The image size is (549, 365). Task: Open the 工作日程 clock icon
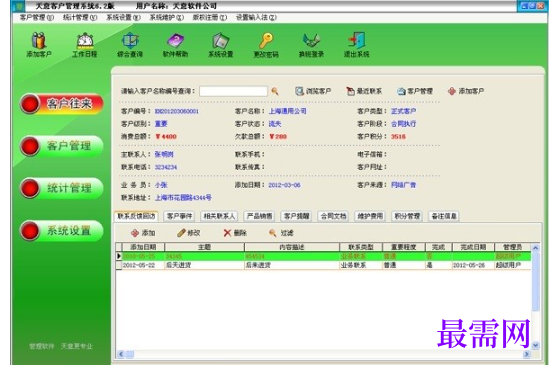tap(84, 44)
